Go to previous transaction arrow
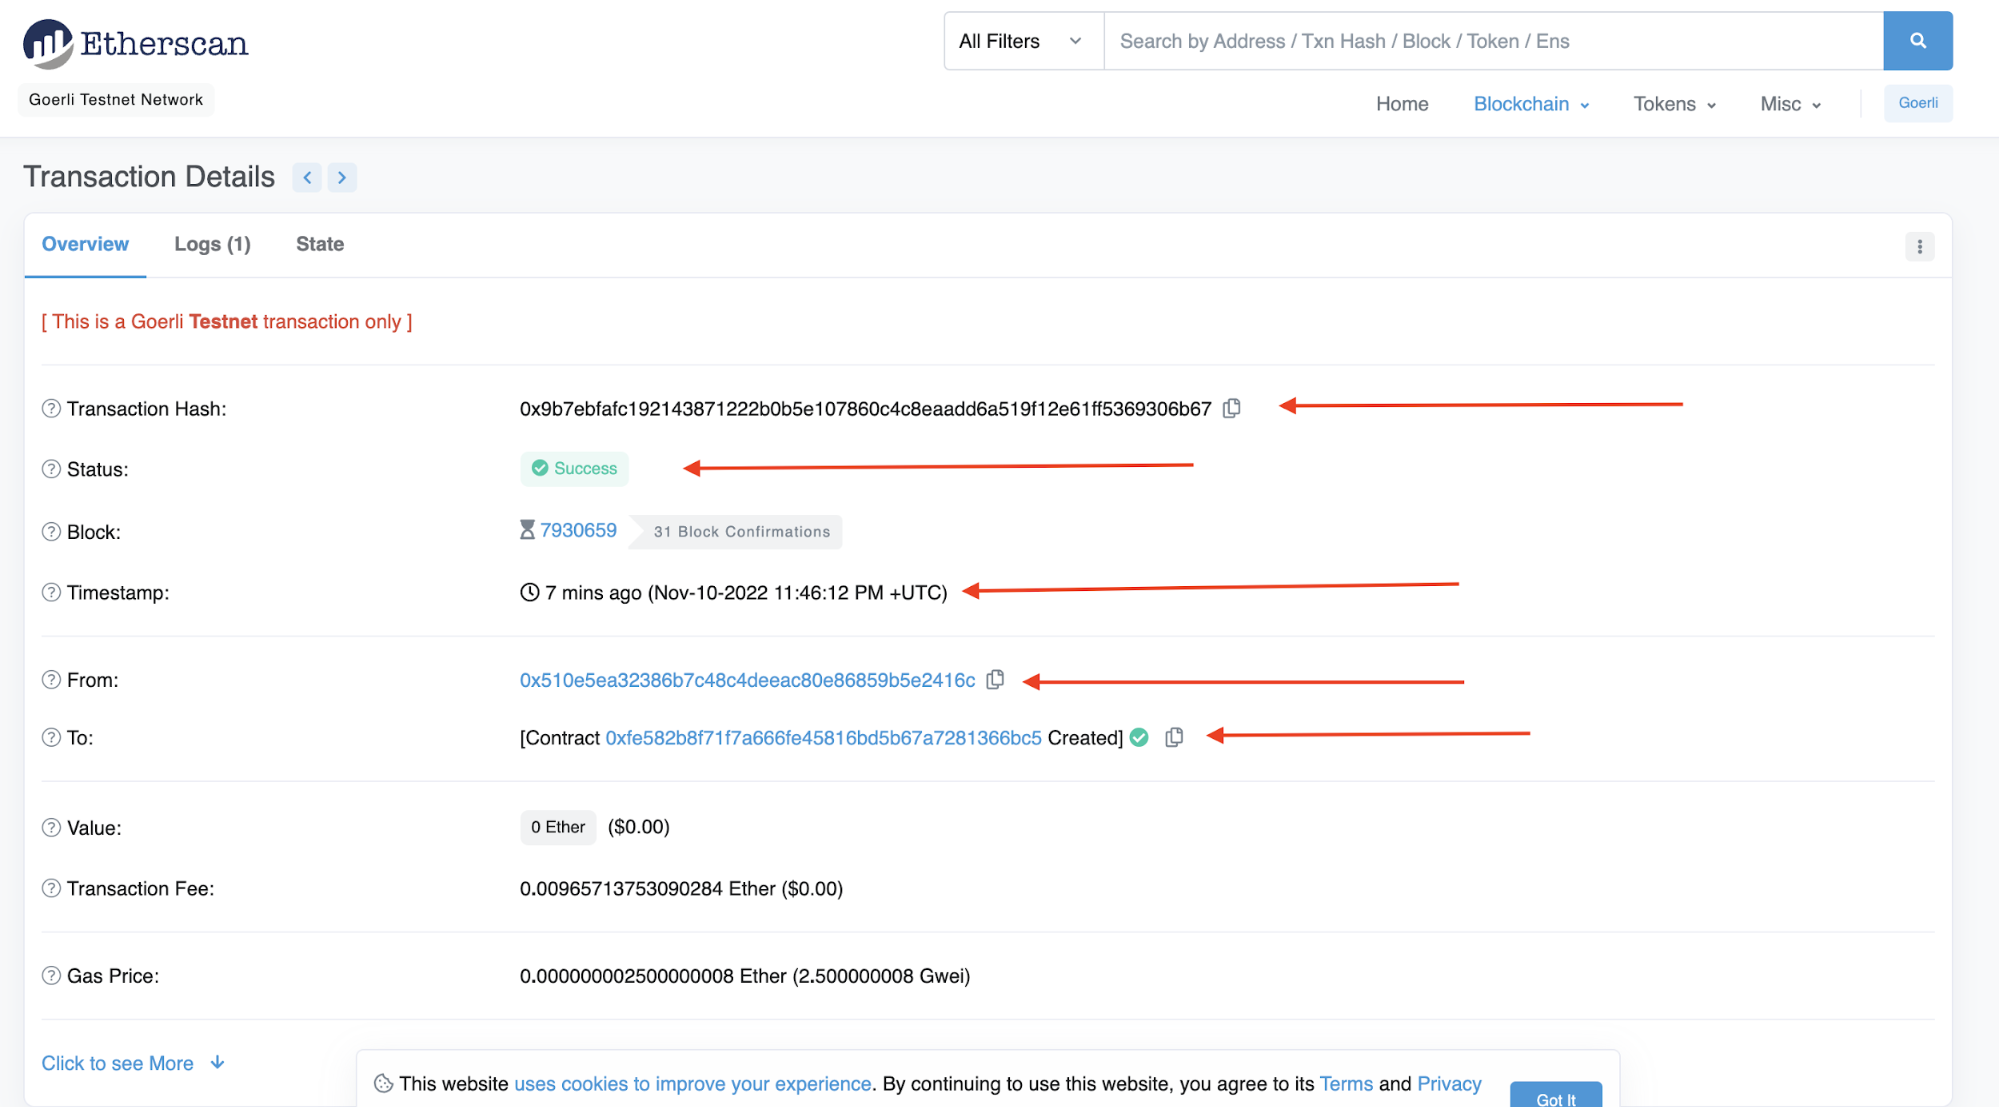1999x1108 pixels. (x=307, y=177)
